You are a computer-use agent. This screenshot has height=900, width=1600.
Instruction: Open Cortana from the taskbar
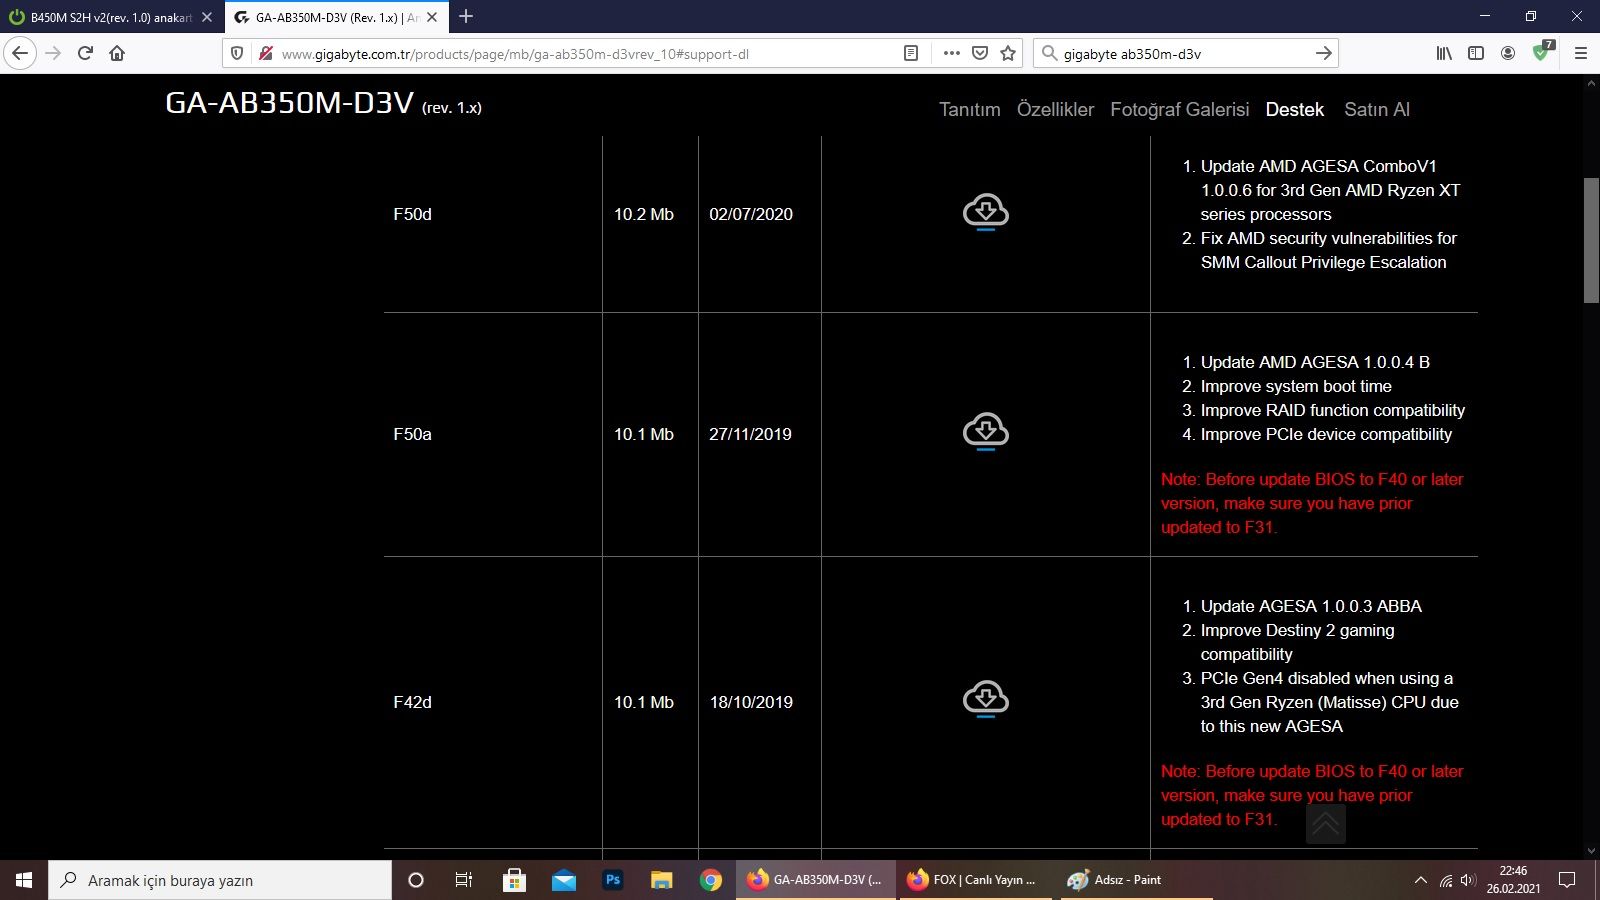point(416,880)
